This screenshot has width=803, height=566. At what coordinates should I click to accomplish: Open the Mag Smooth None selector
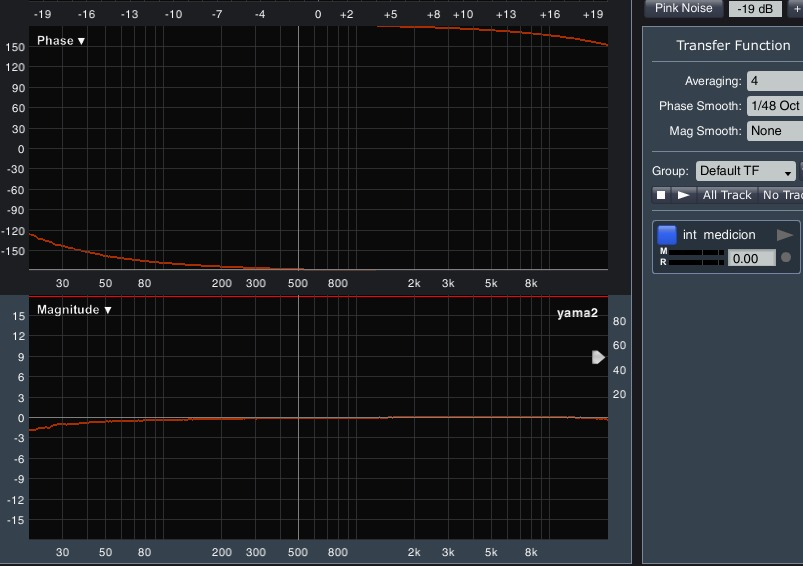[774, 131]
